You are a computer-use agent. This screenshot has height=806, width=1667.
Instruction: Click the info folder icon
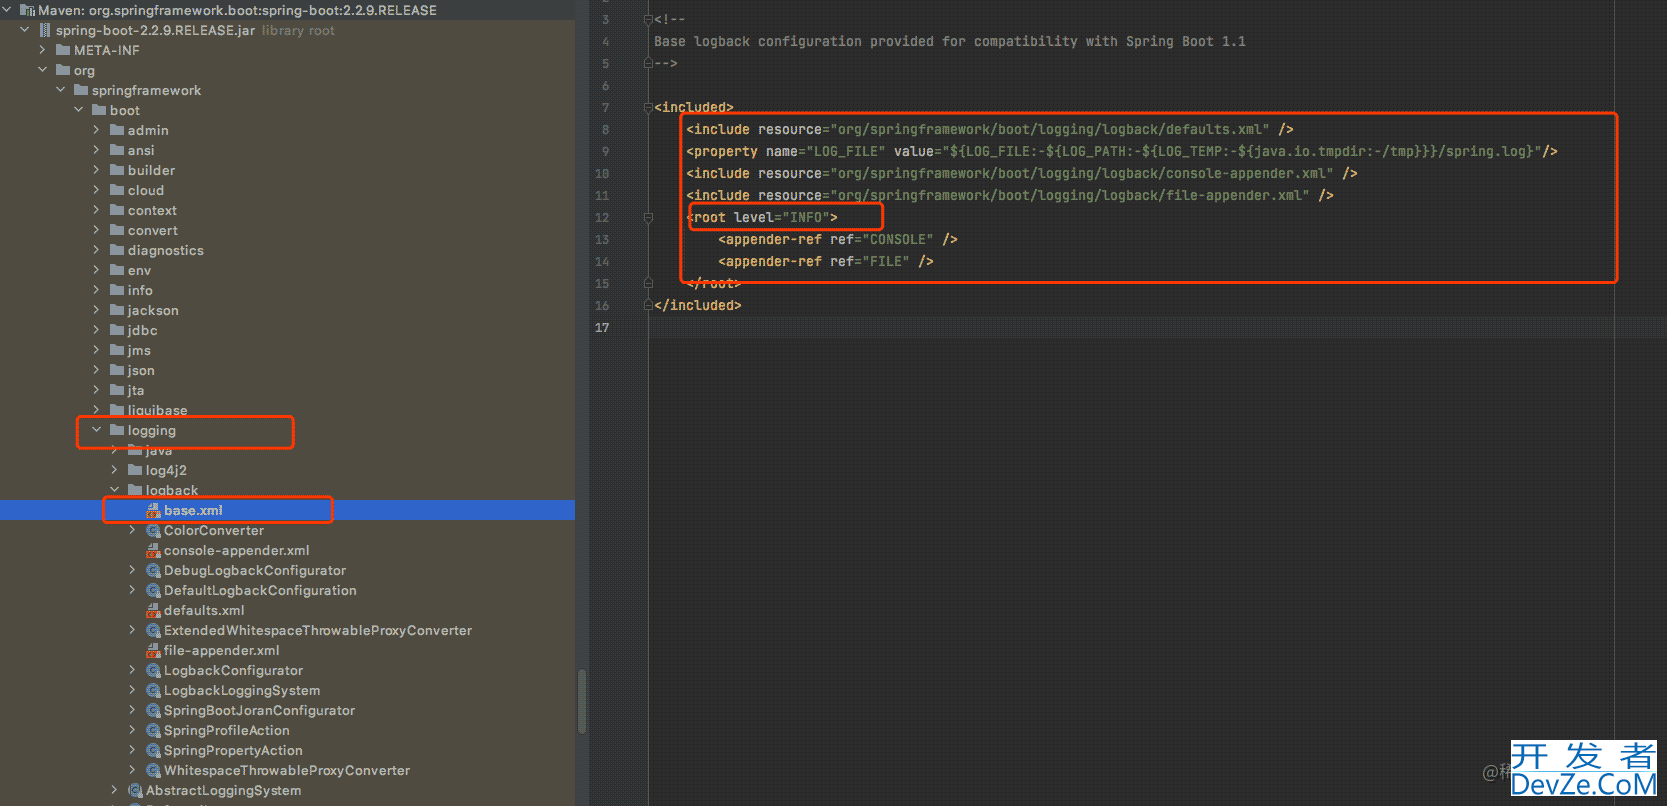(x=117, y=290)
